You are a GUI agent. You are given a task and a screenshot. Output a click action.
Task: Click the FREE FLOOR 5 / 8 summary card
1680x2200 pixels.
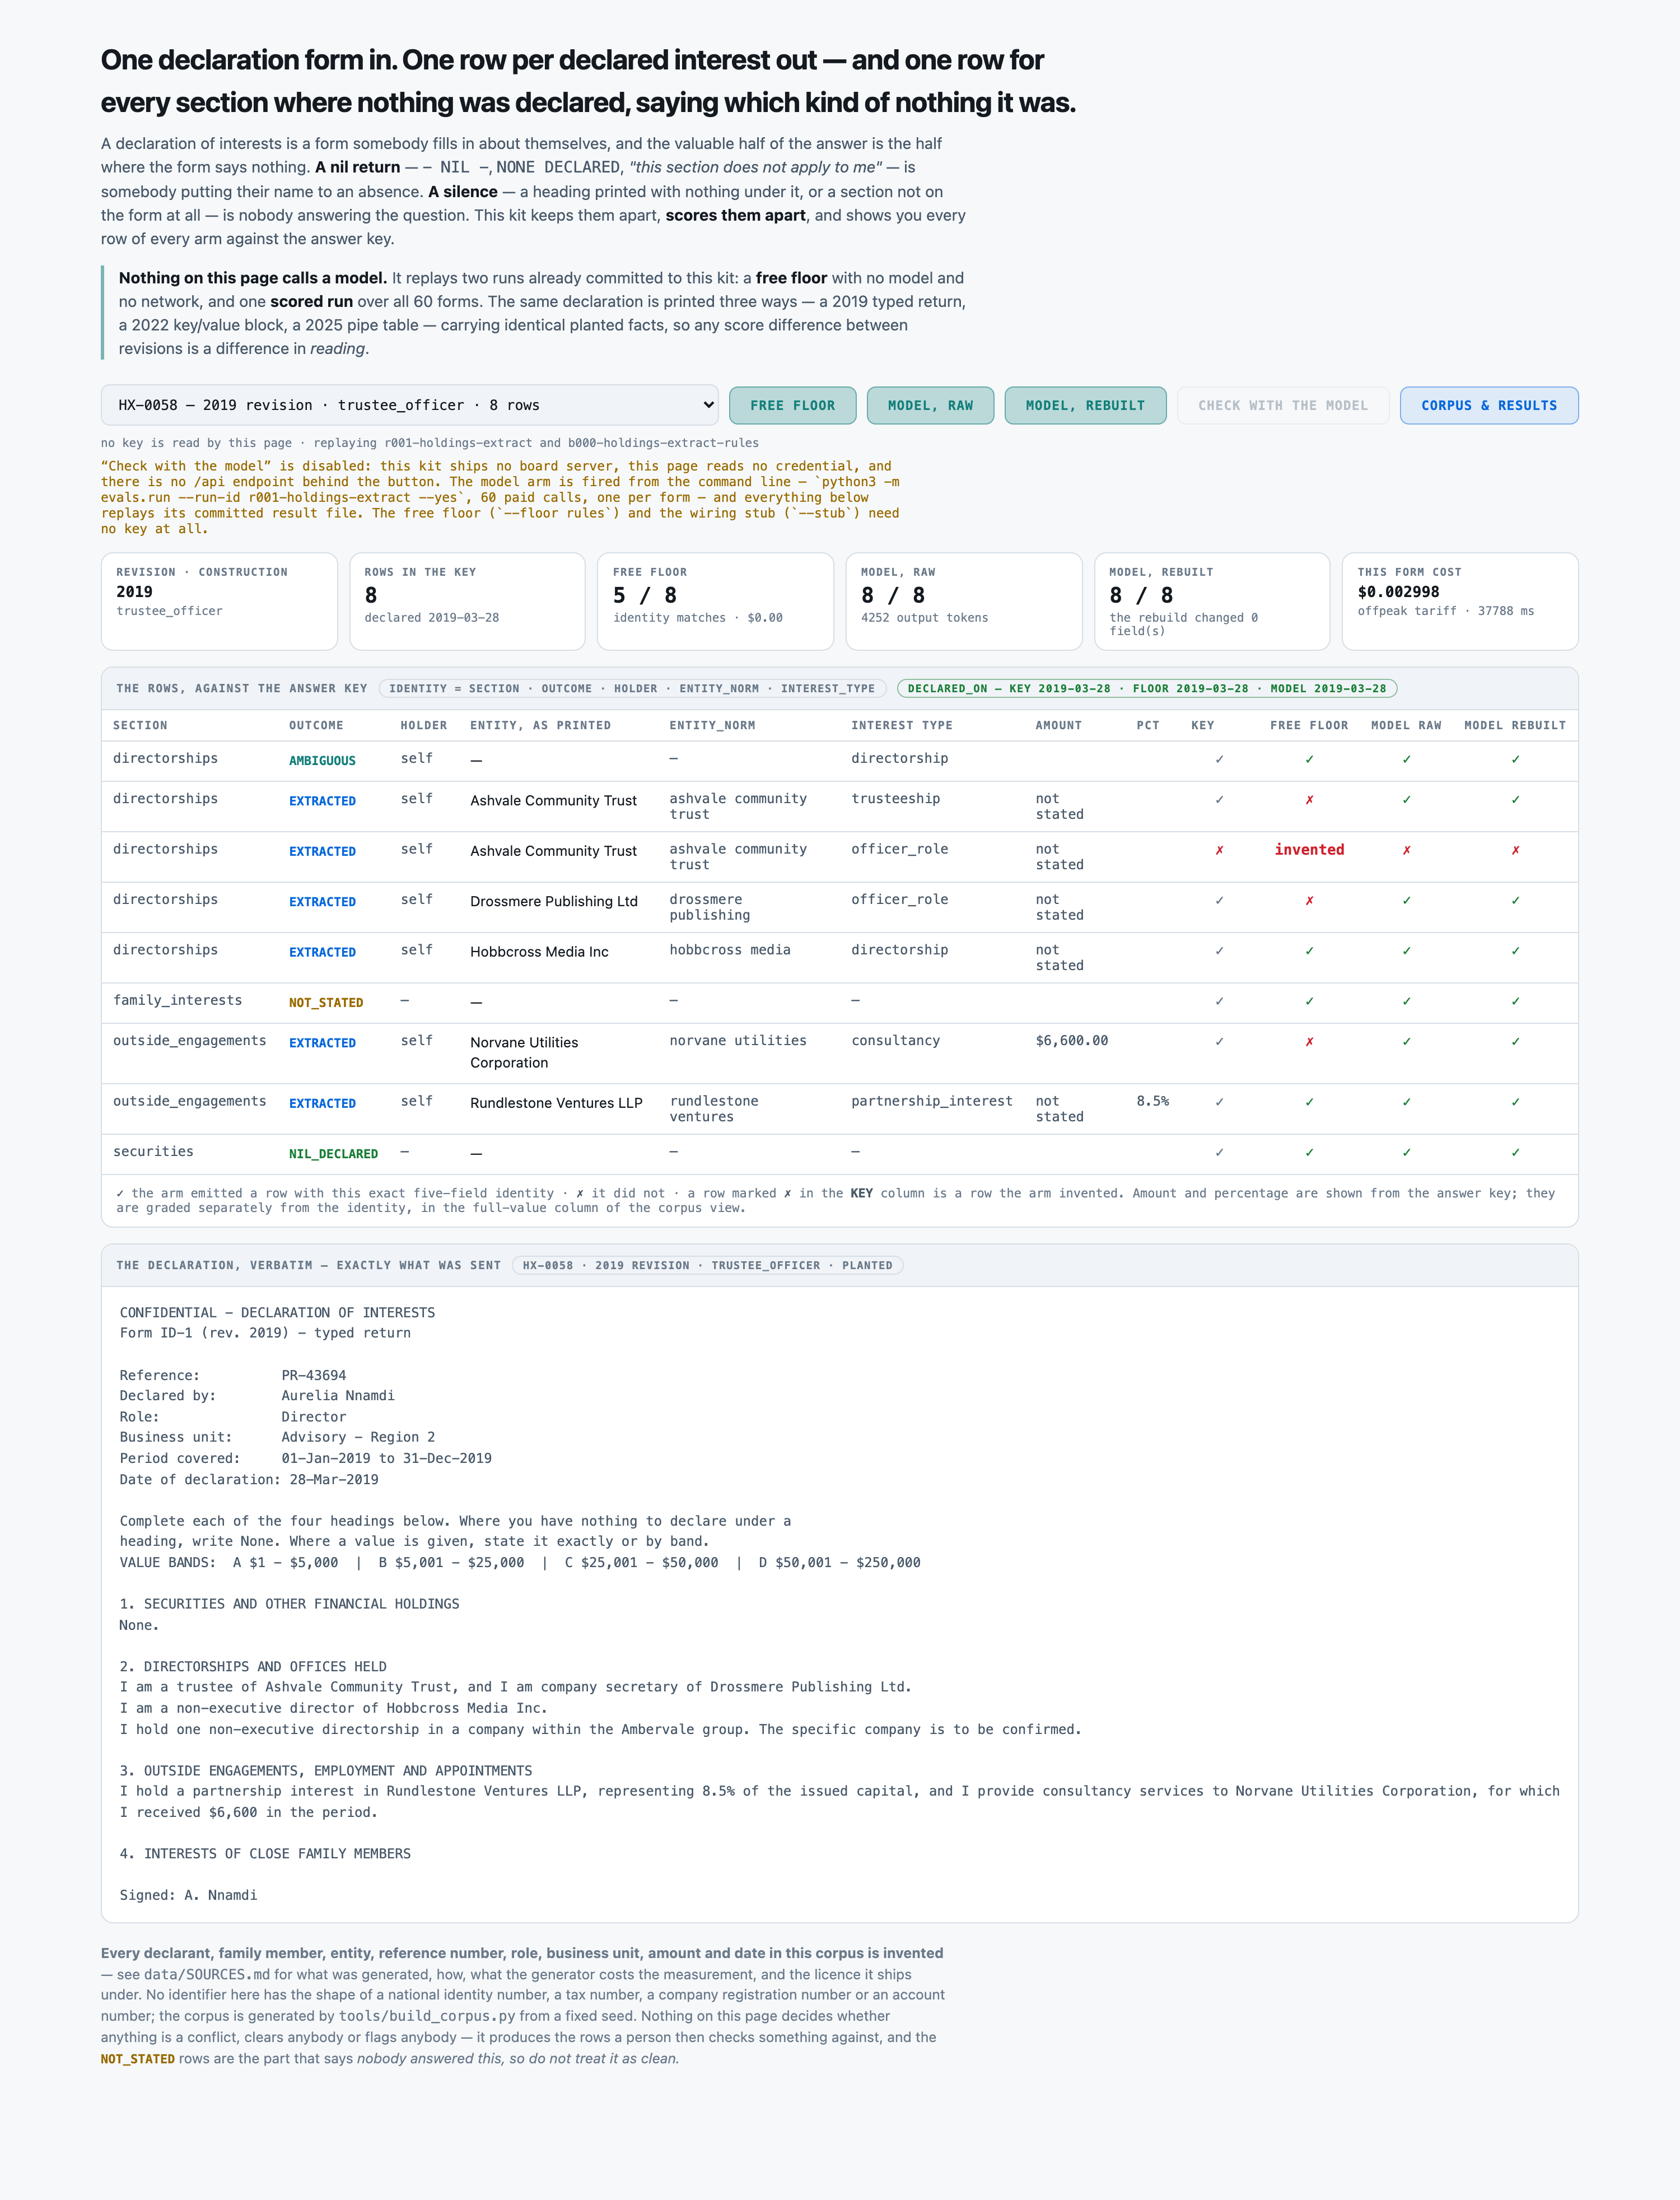click(x=715, y=601)
